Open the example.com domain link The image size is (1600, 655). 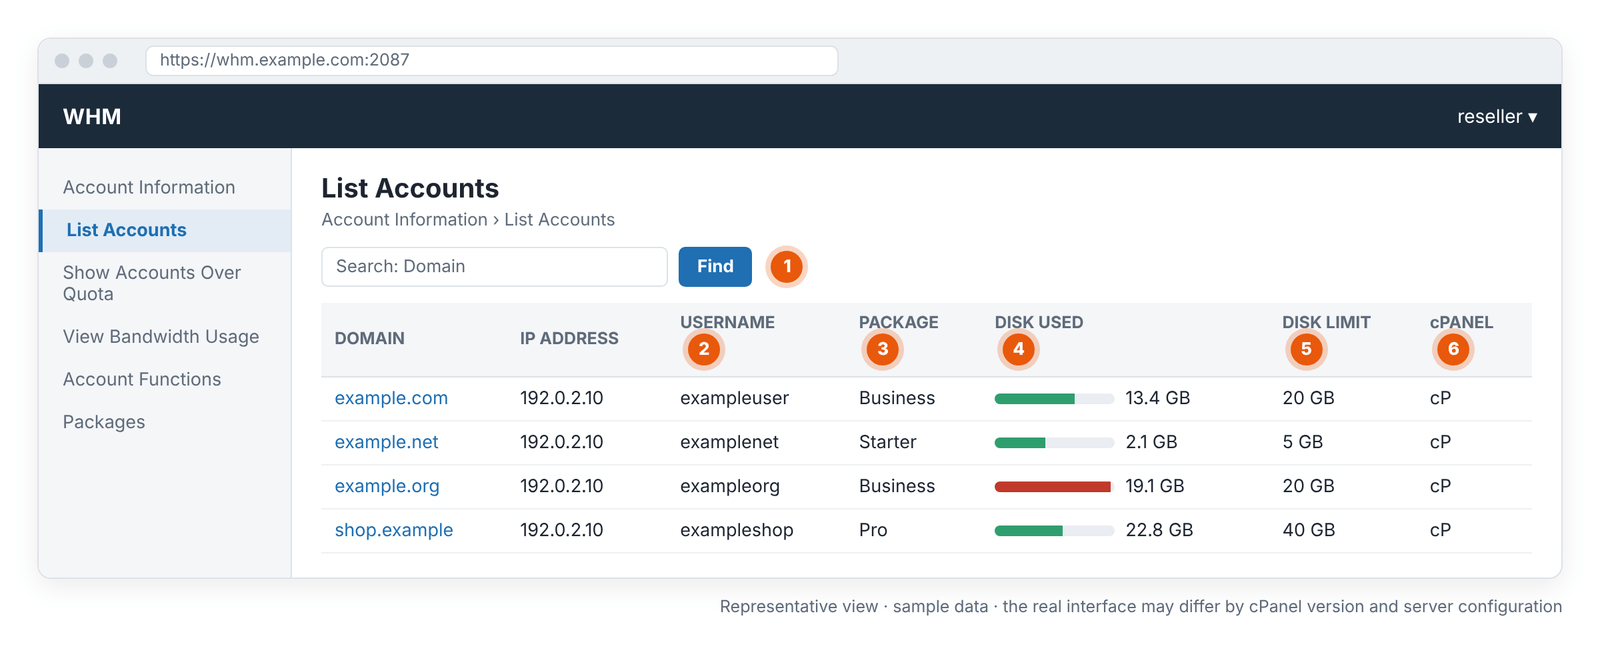(x=391, y=398)
